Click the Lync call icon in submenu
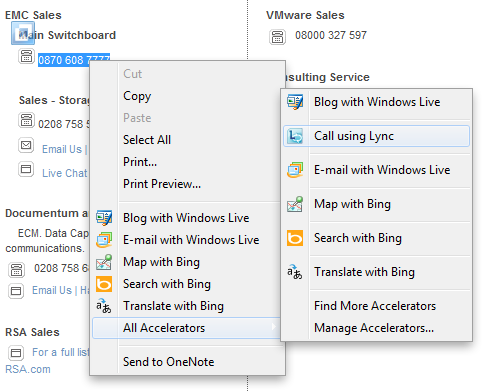 [x=295, y=136]
